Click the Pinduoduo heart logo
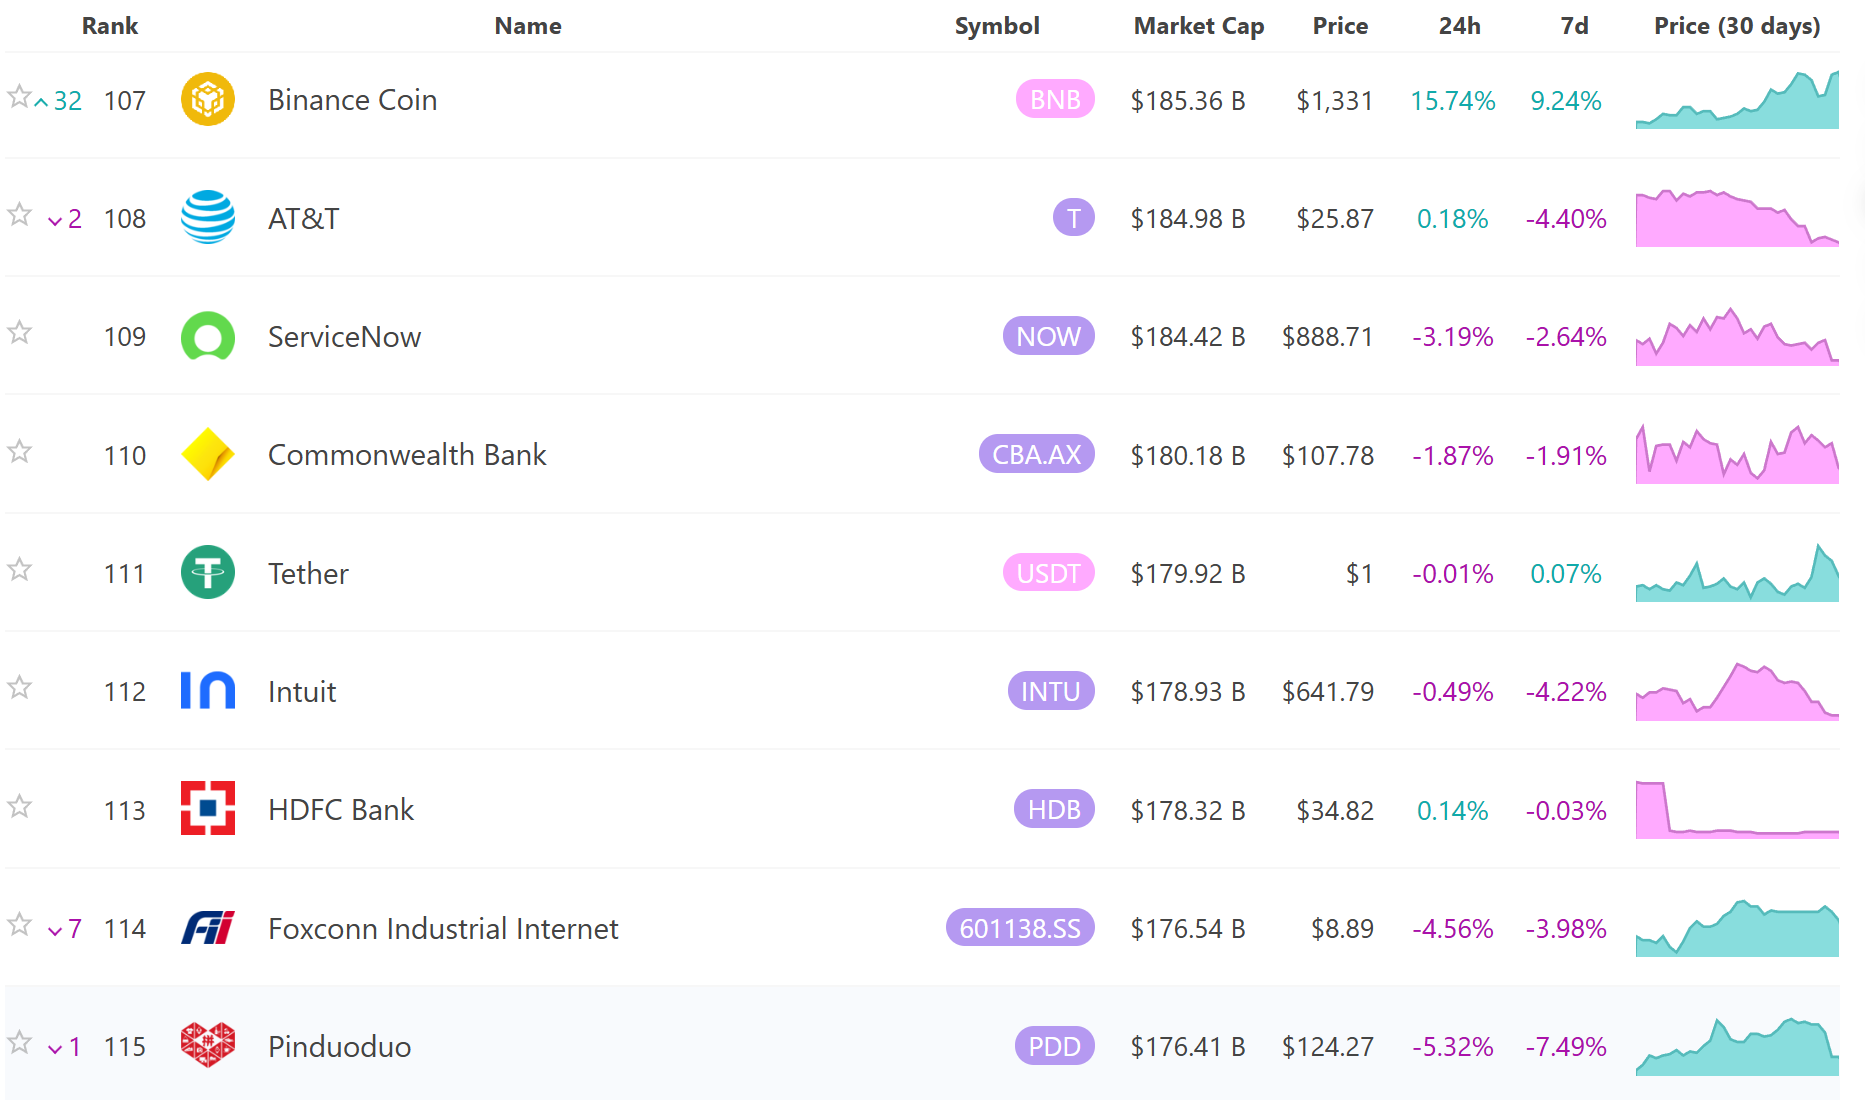The width and height of the screenshot is (1865, 1100). [x=207, y=1046]
